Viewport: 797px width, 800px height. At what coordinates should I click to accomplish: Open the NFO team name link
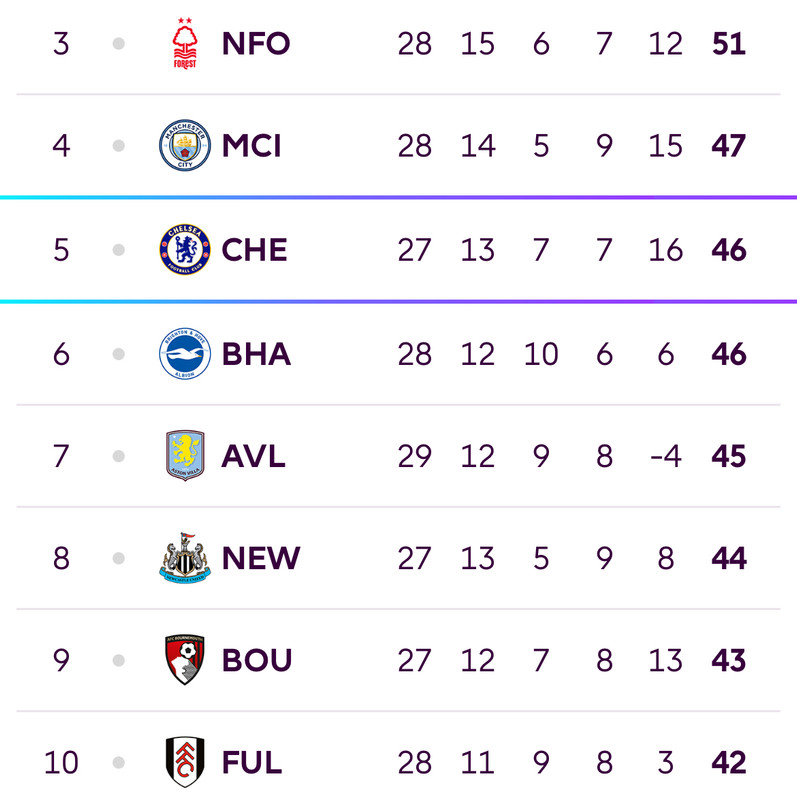coord(256,43)
